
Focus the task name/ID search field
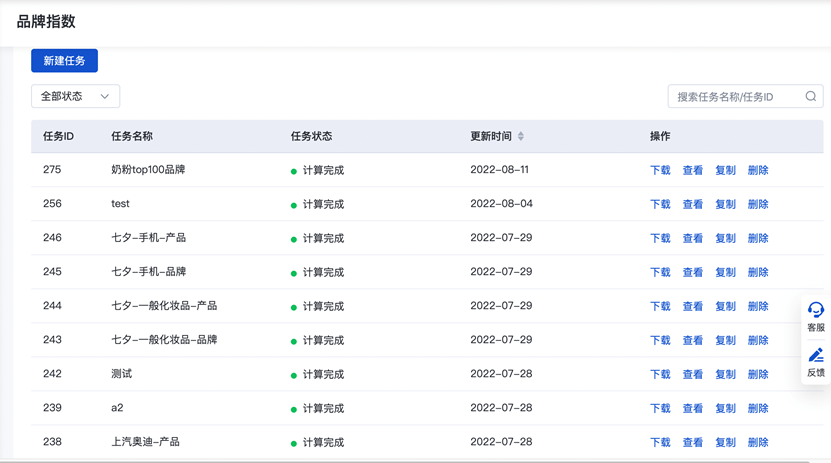[735, 97]
